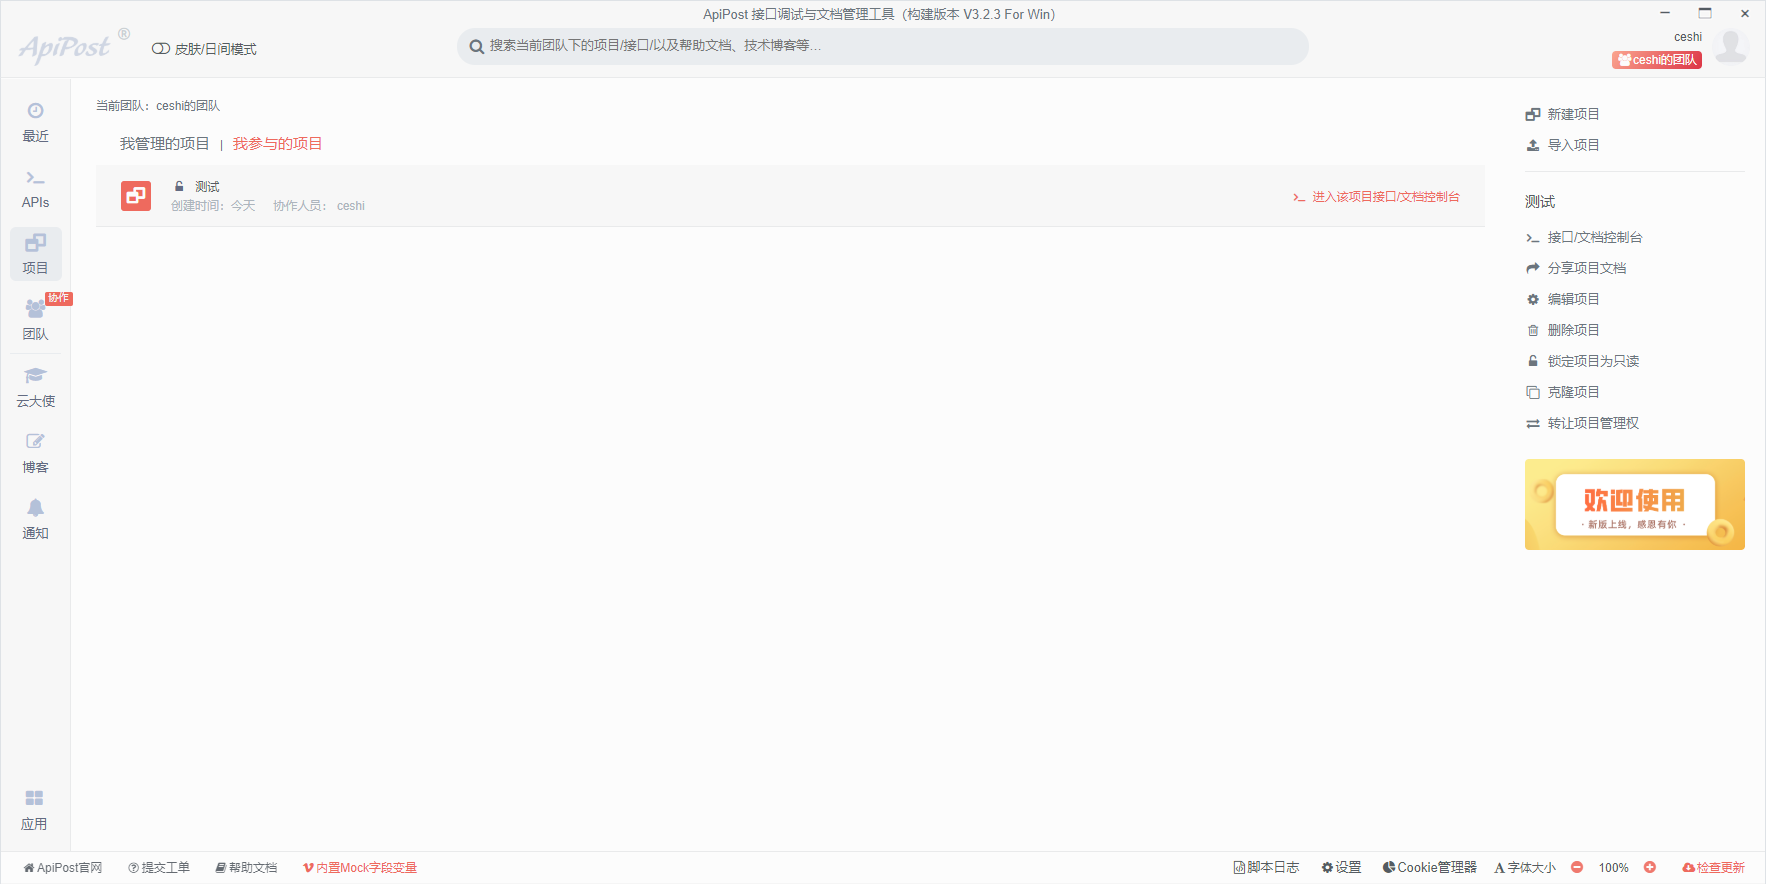Select 删除项目 option
Viewport: 1766px width, 884px height.
tap(1563, 330)
